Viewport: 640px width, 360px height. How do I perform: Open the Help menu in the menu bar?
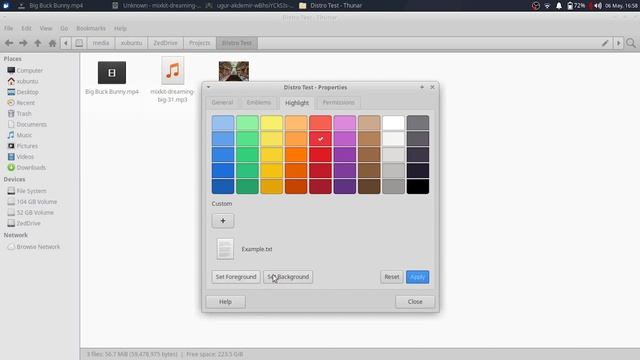tap(120, 28)
